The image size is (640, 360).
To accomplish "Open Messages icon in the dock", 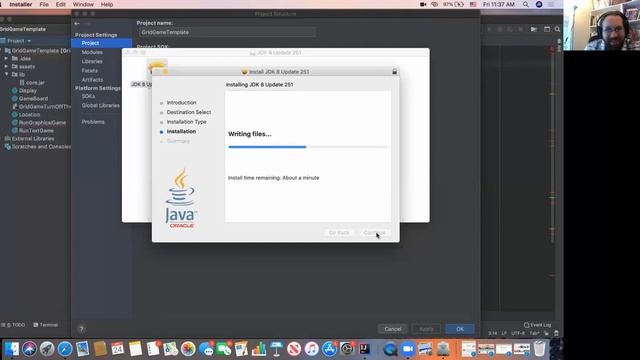I will click(x=206, y=349).
